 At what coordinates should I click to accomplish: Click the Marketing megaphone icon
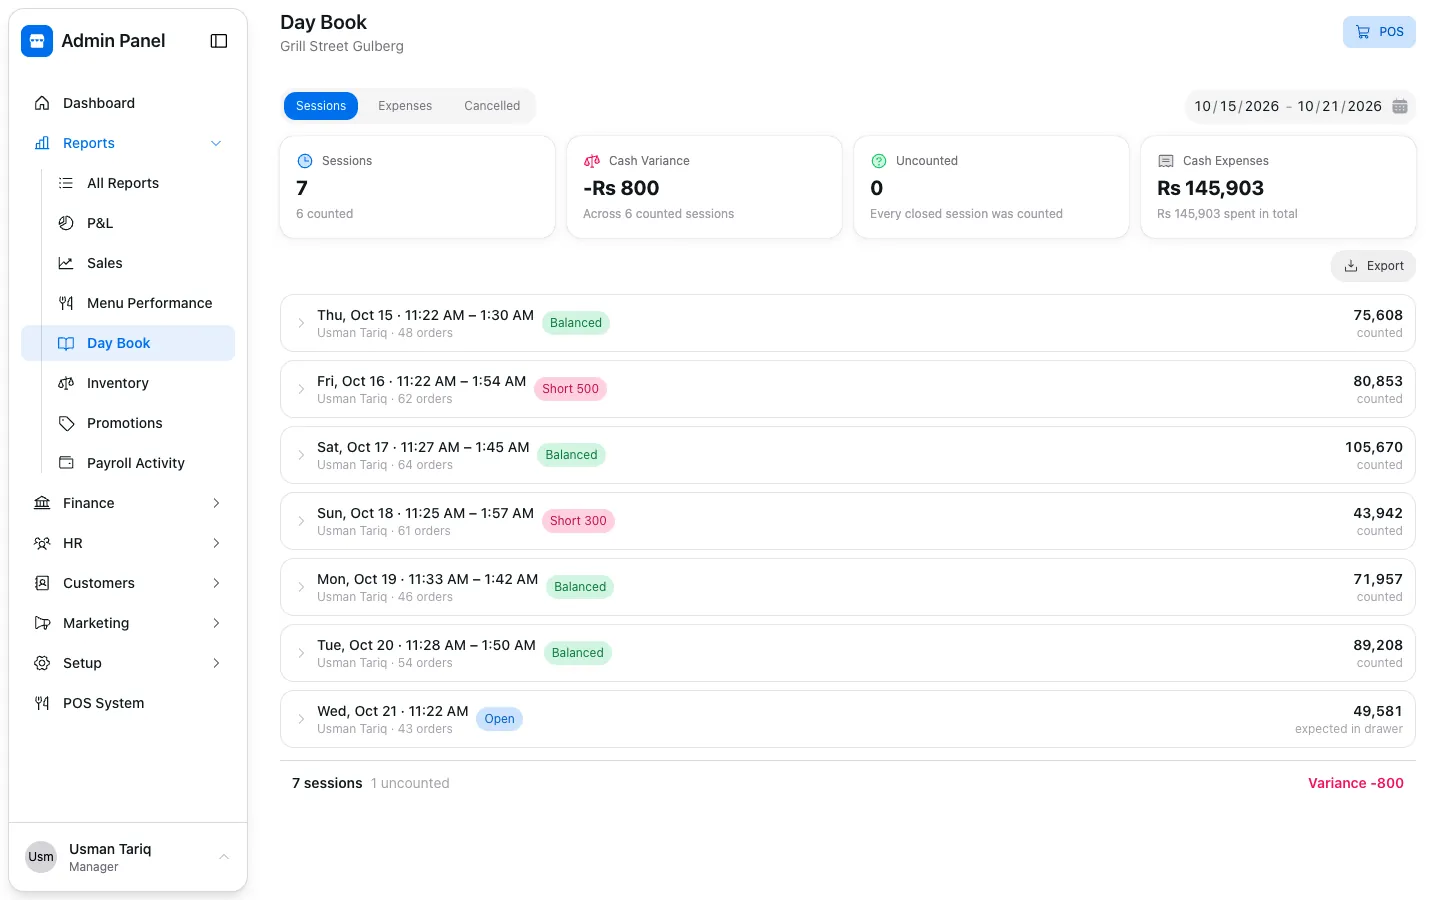(x=42, y=623)
